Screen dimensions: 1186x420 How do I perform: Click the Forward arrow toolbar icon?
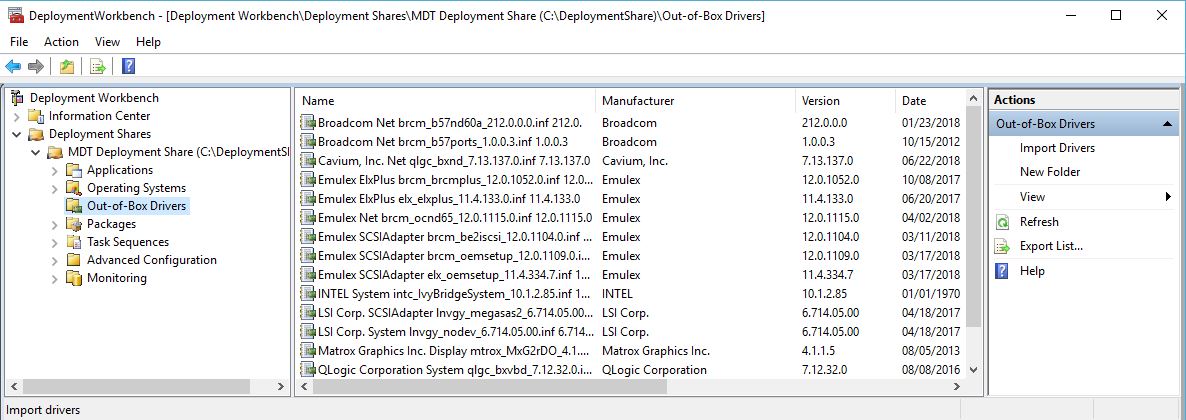tap(36, 67)
